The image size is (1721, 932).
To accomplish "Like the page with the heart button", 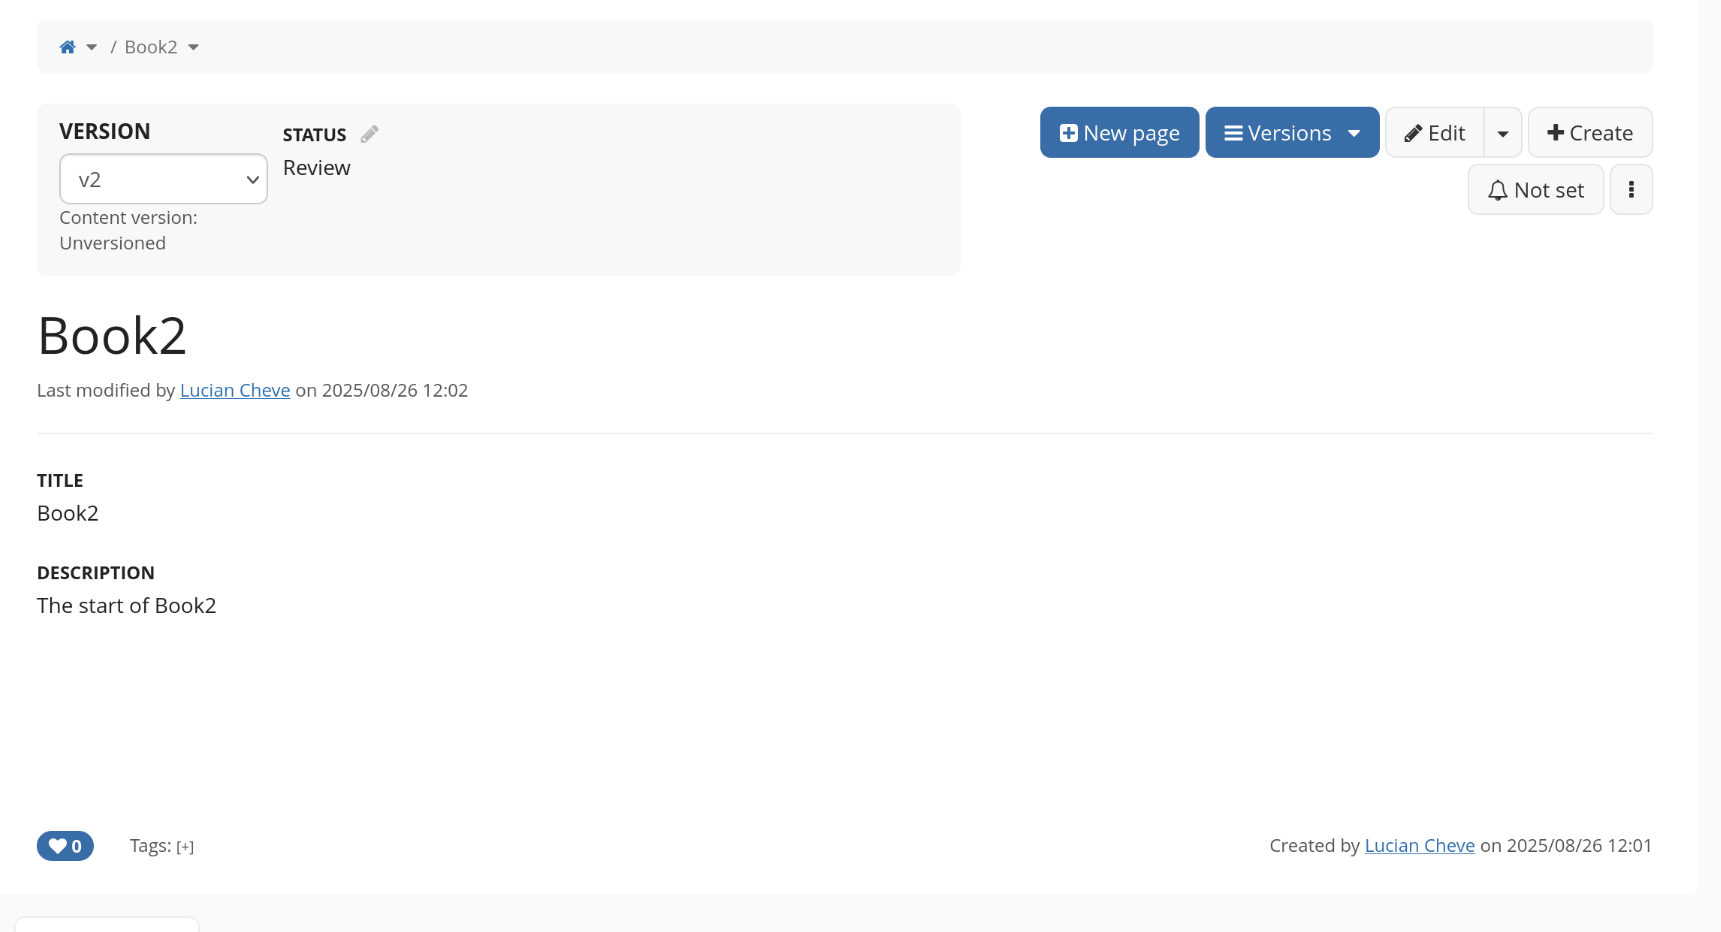I will pos(65,846).
